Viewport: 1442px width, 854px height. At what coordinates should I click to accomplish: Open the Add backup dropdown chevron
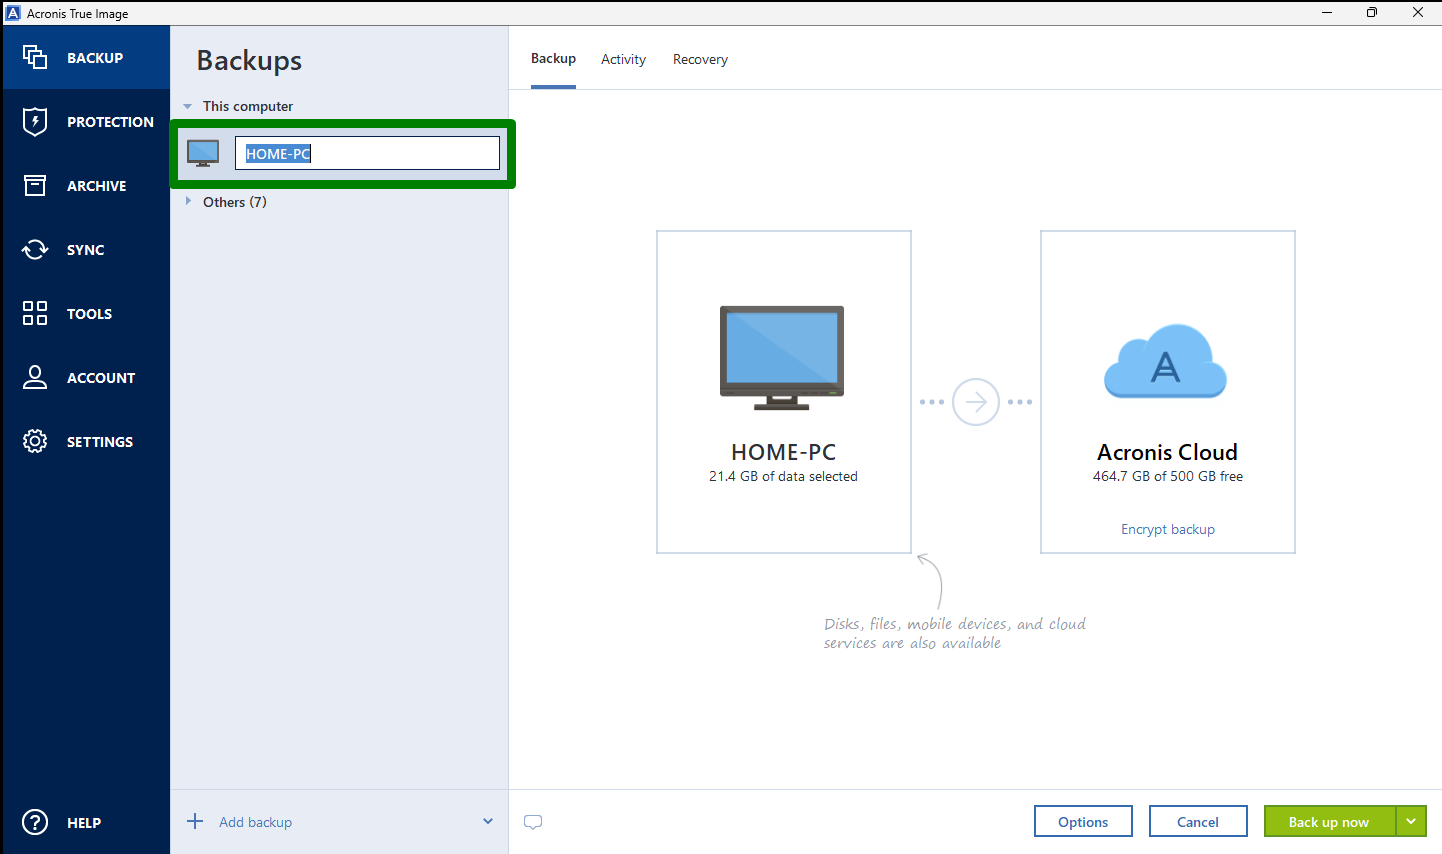(487, 821)
